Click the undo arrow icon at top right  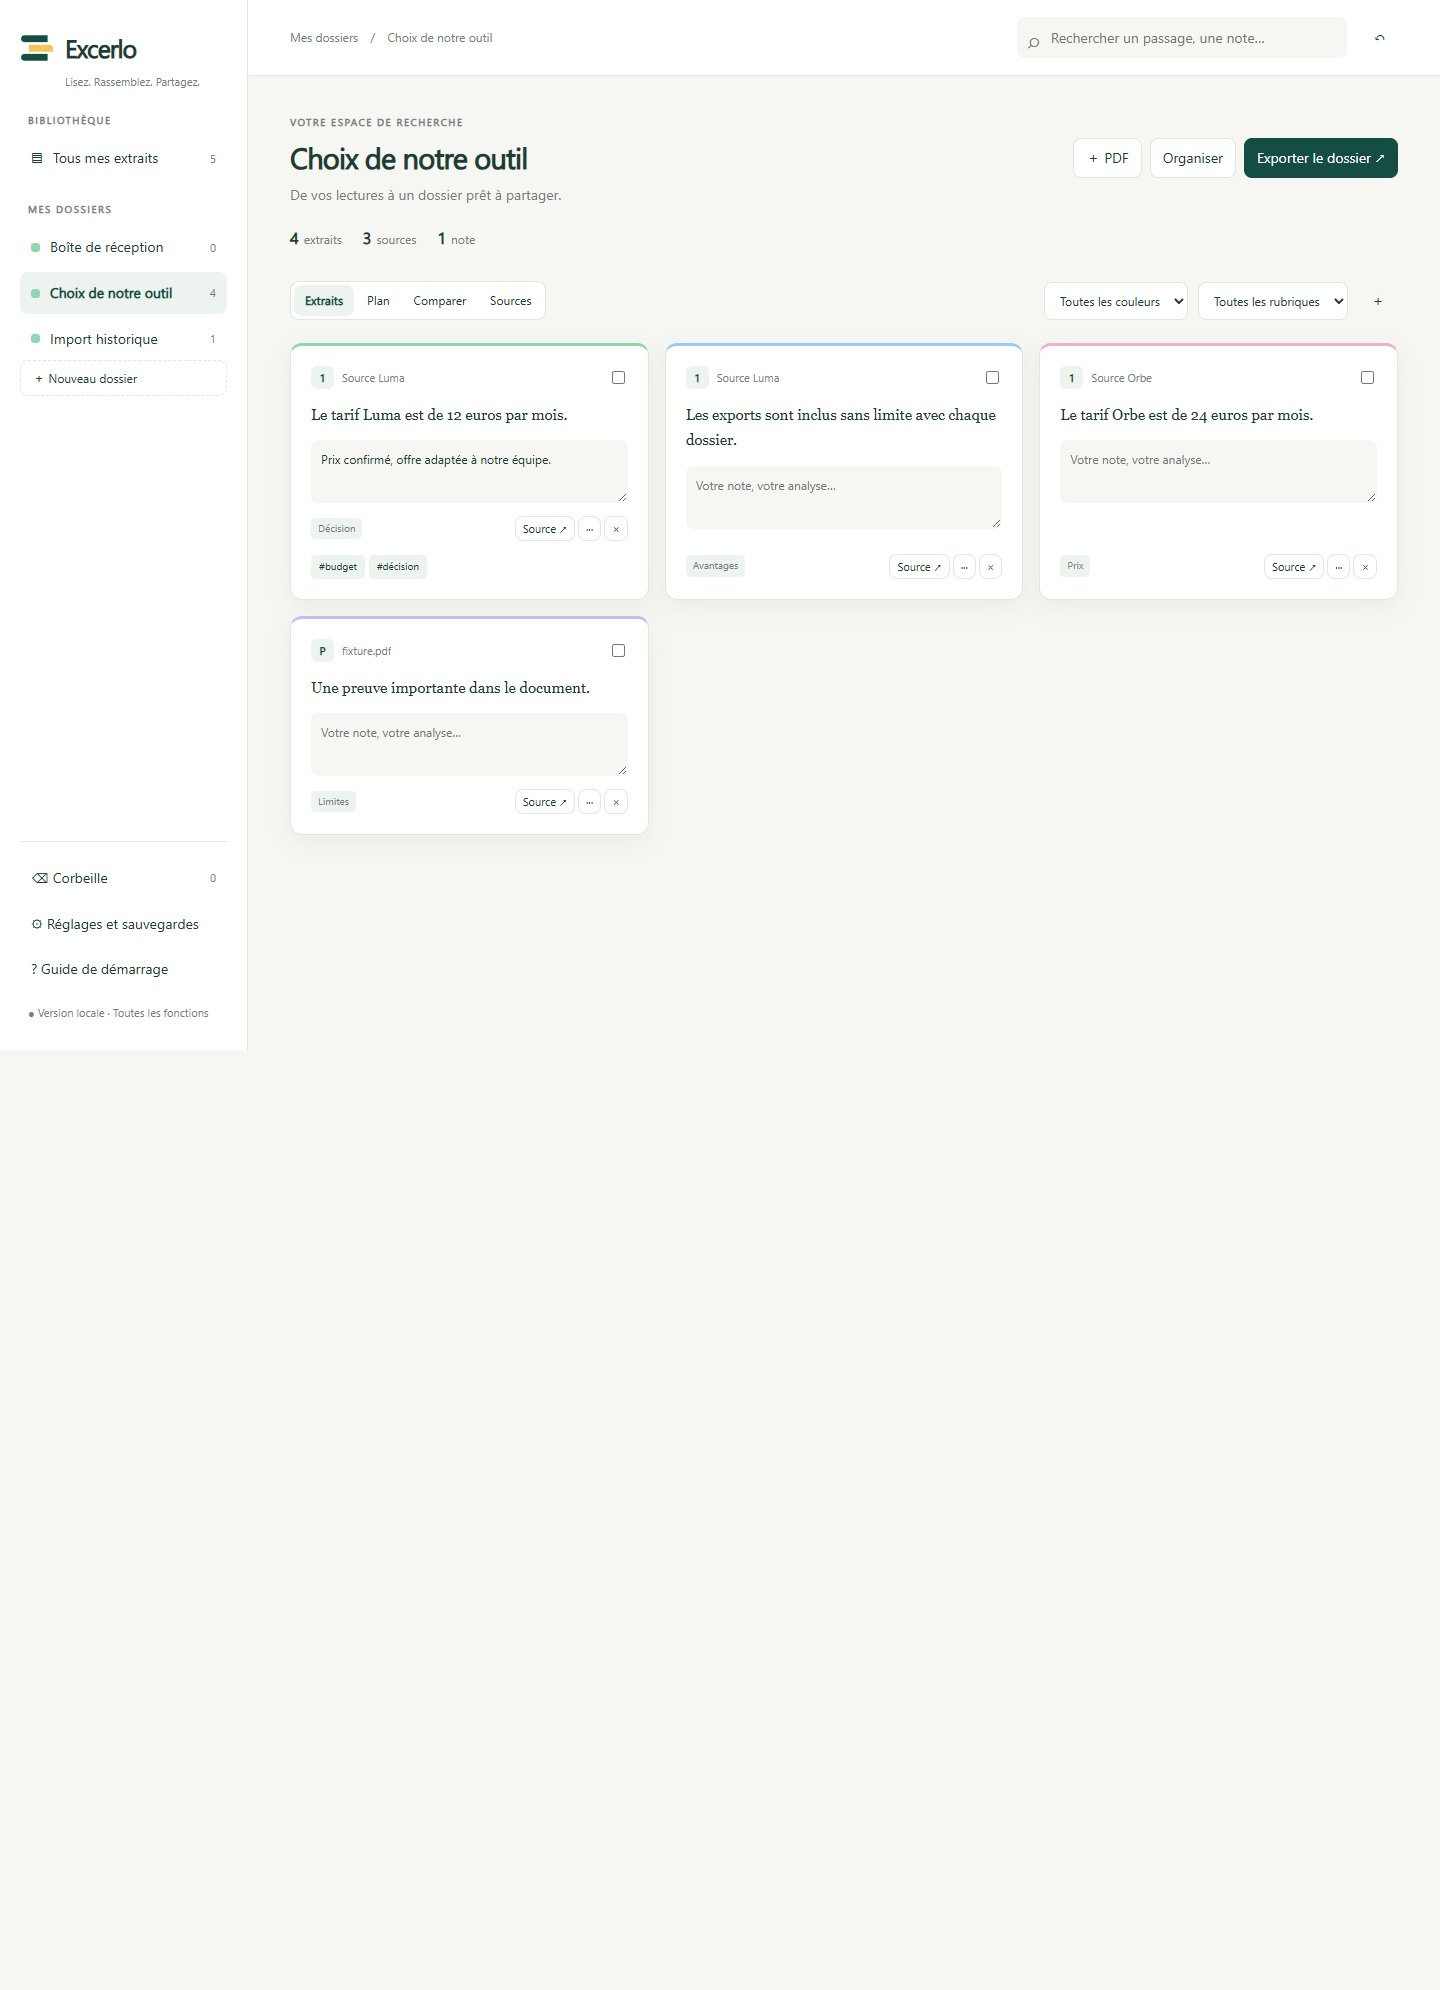[1380, 38]
